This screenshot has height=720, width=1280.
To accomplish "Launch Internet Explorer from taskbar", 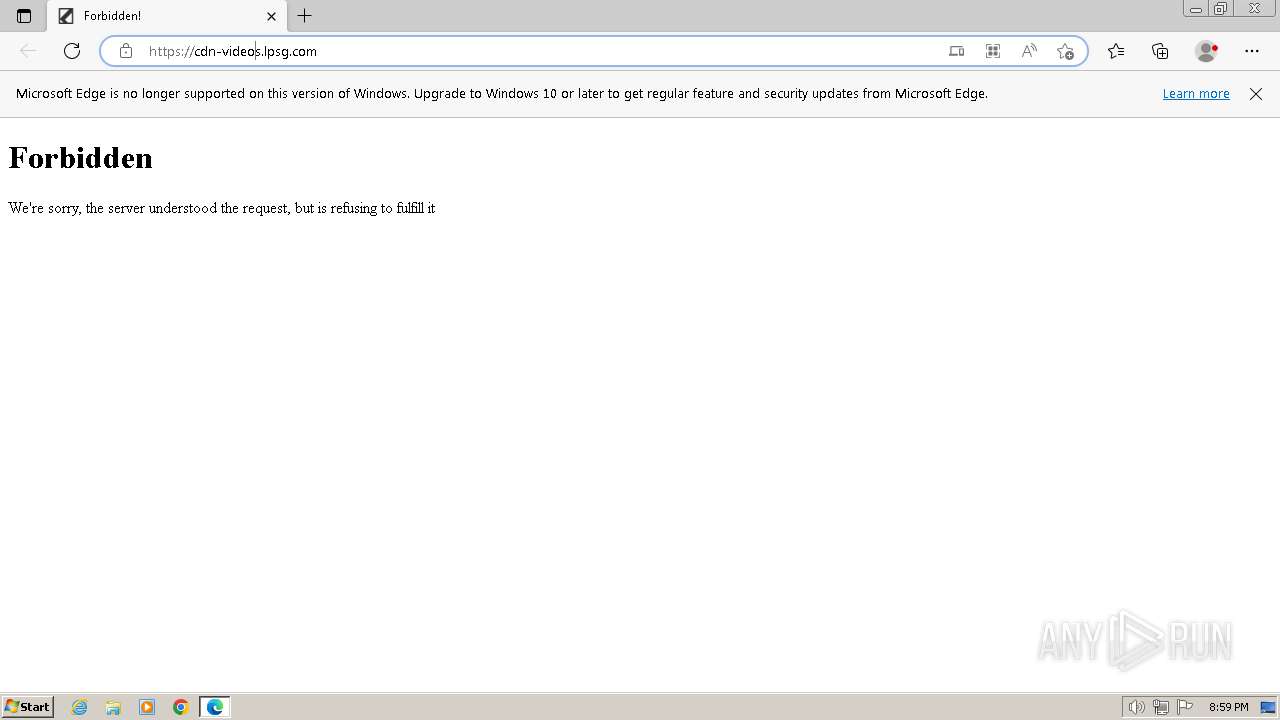I will (x=80, y=707).
